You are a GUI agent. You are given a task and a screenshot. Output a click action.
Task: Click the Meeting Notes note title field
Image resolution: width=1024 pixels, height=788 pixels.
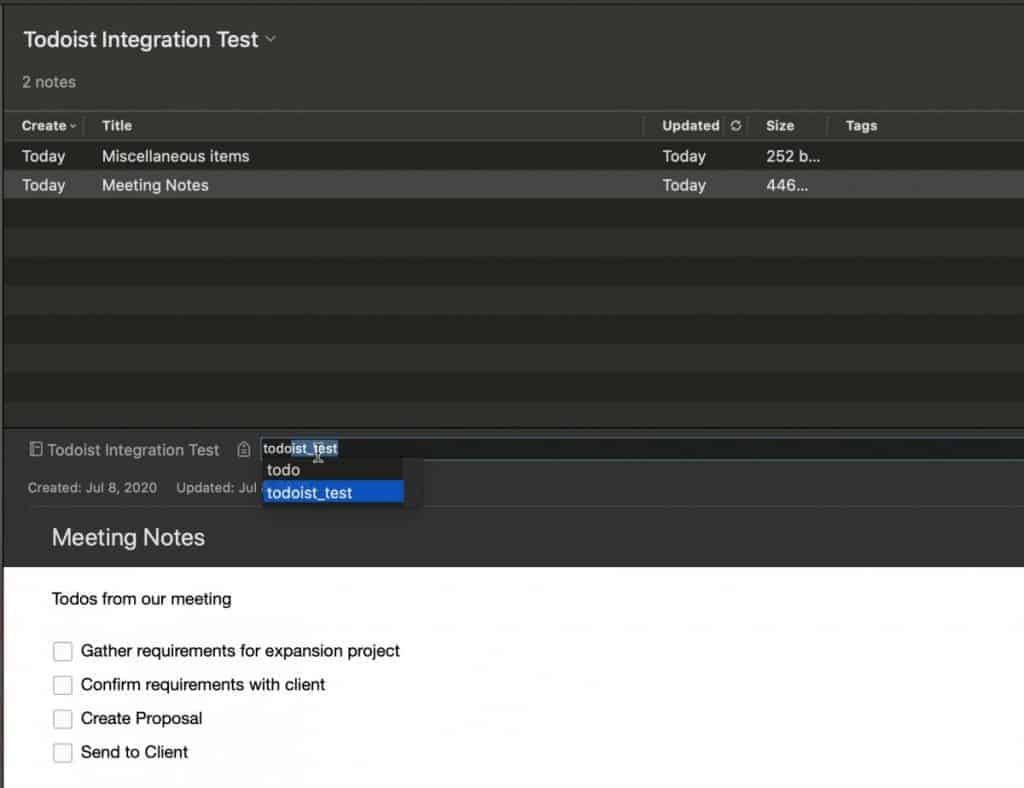128,537
